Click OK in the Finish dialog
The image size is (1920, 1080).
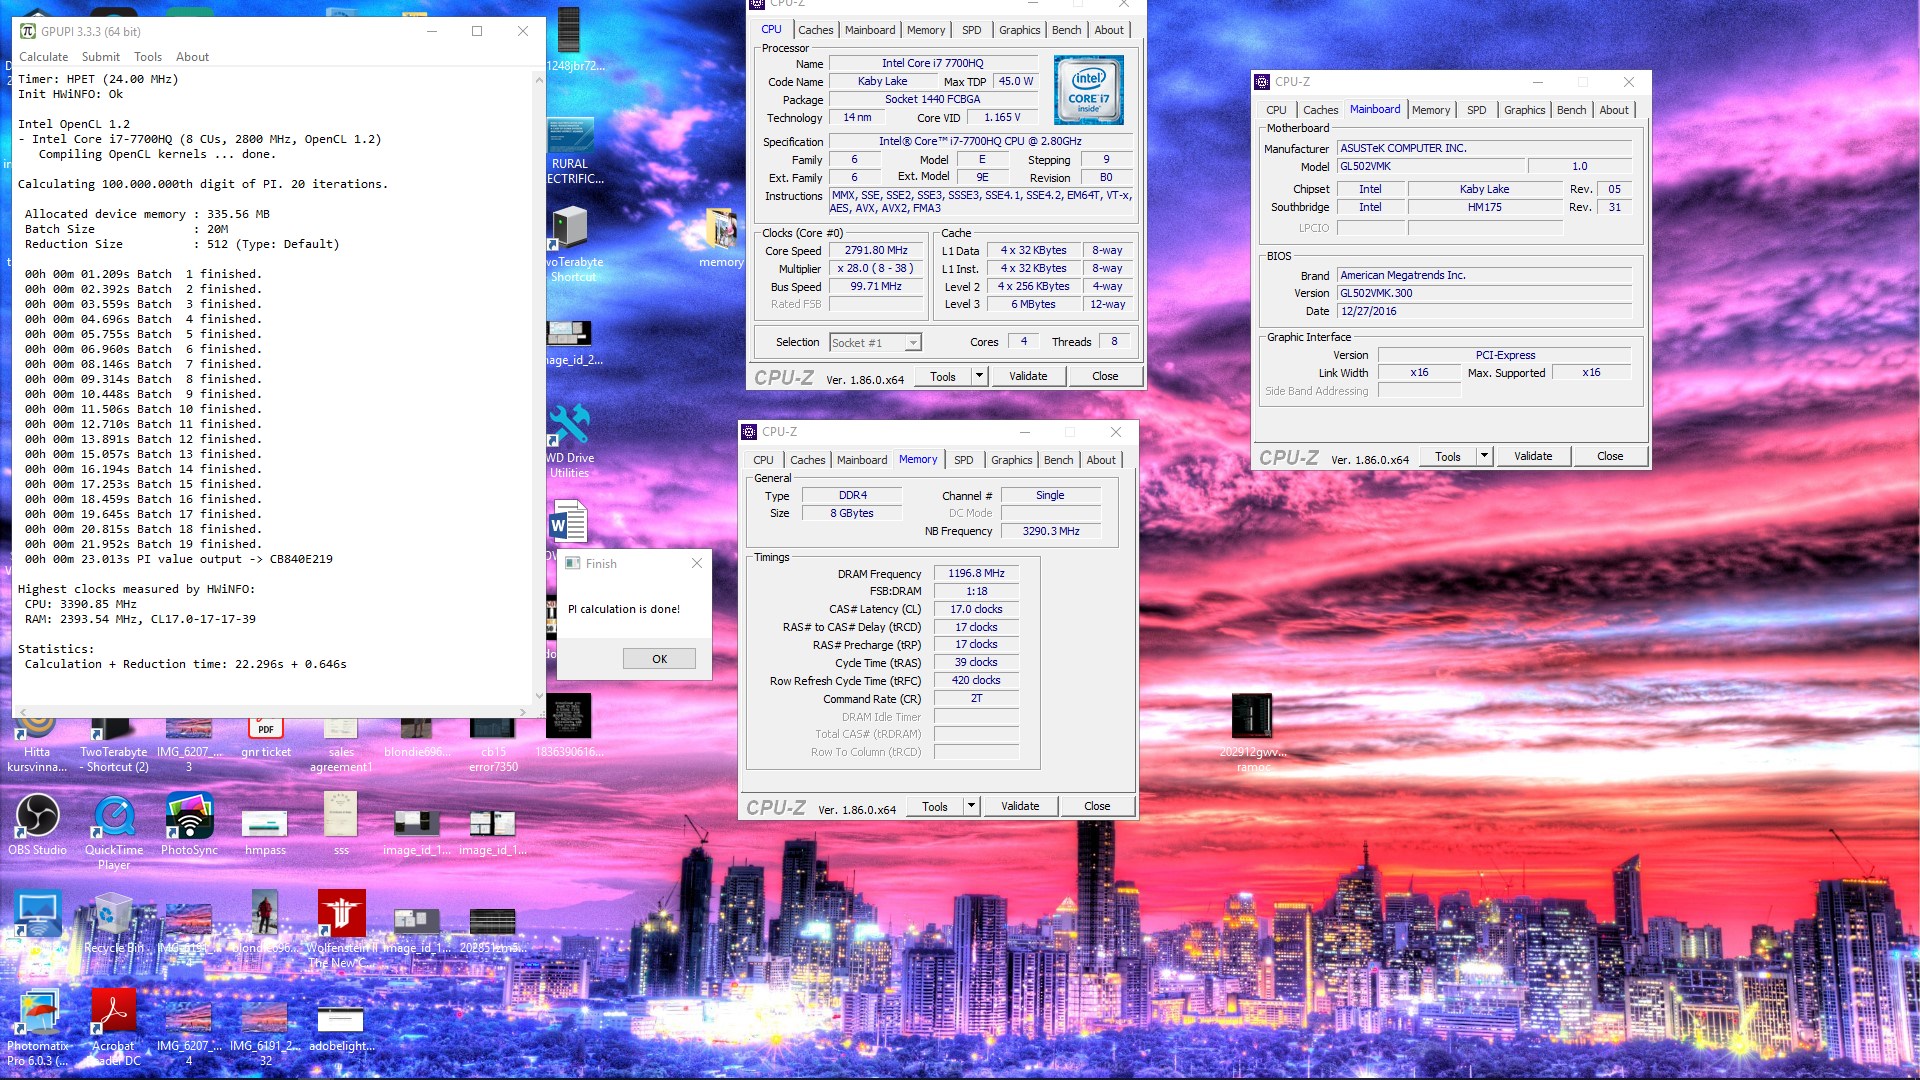pyautogui.click(x=660, y=659)
